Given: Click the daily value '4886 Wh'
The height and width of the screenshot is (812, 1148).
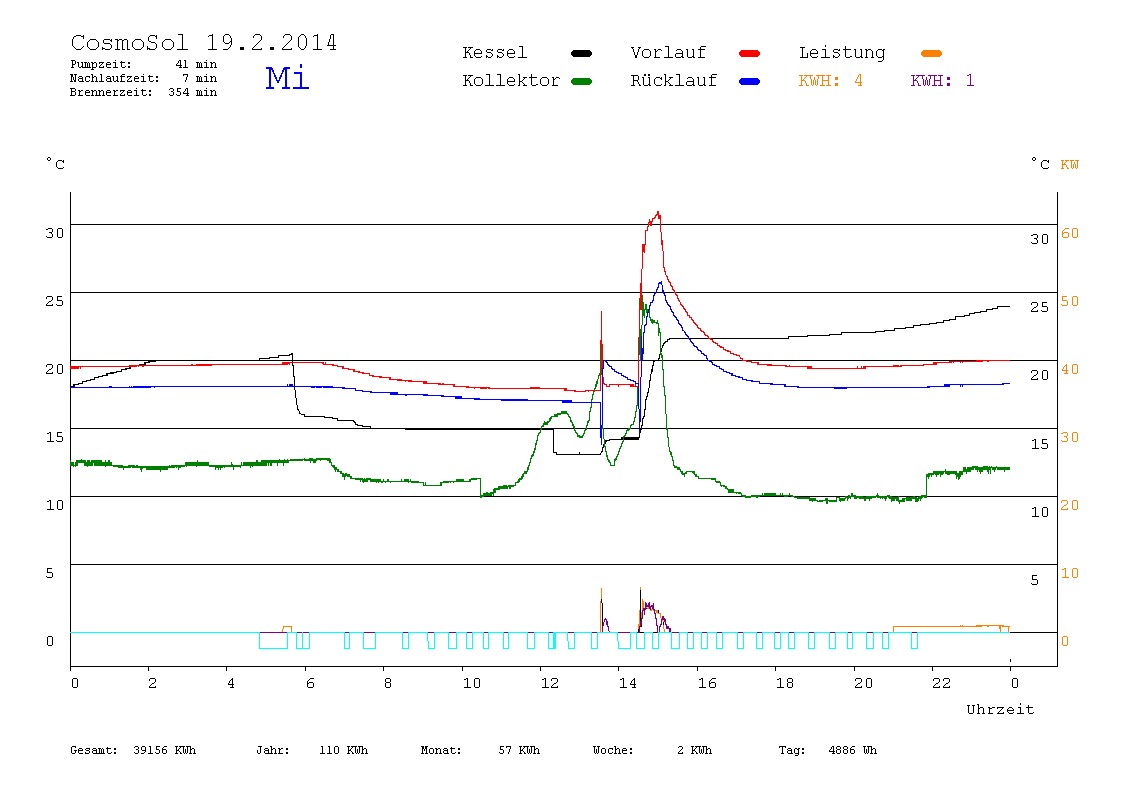Looking at the screenshot, I should point(852,750).
